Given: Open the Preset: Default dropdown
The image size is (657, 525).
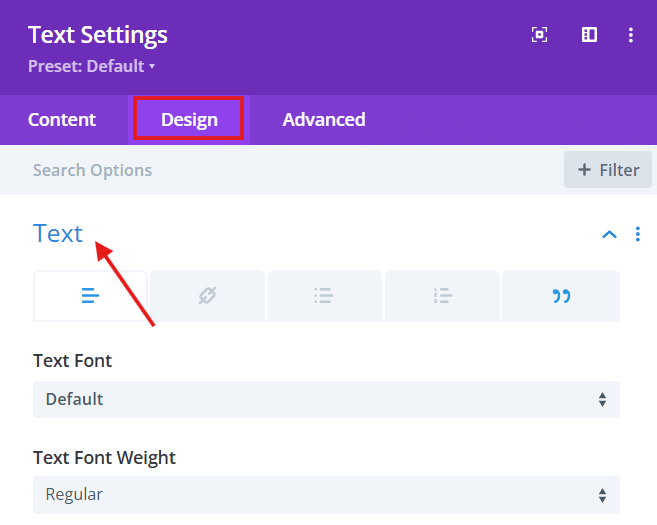Looking at the screenshot, I should (91, 66).
